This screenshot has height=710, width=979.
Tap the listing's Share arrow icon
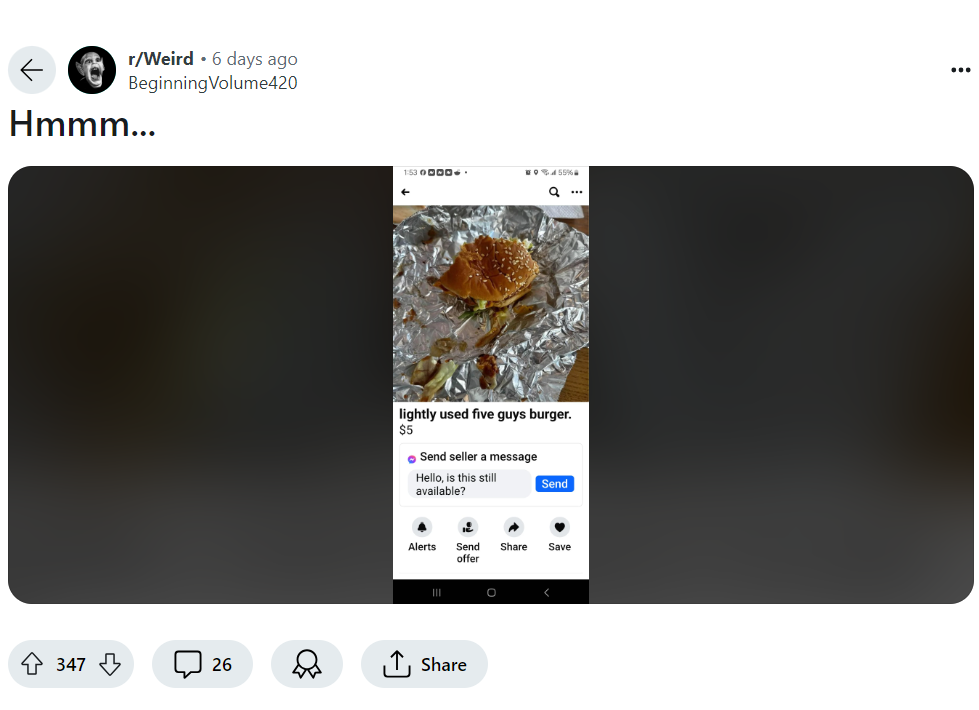513,527
